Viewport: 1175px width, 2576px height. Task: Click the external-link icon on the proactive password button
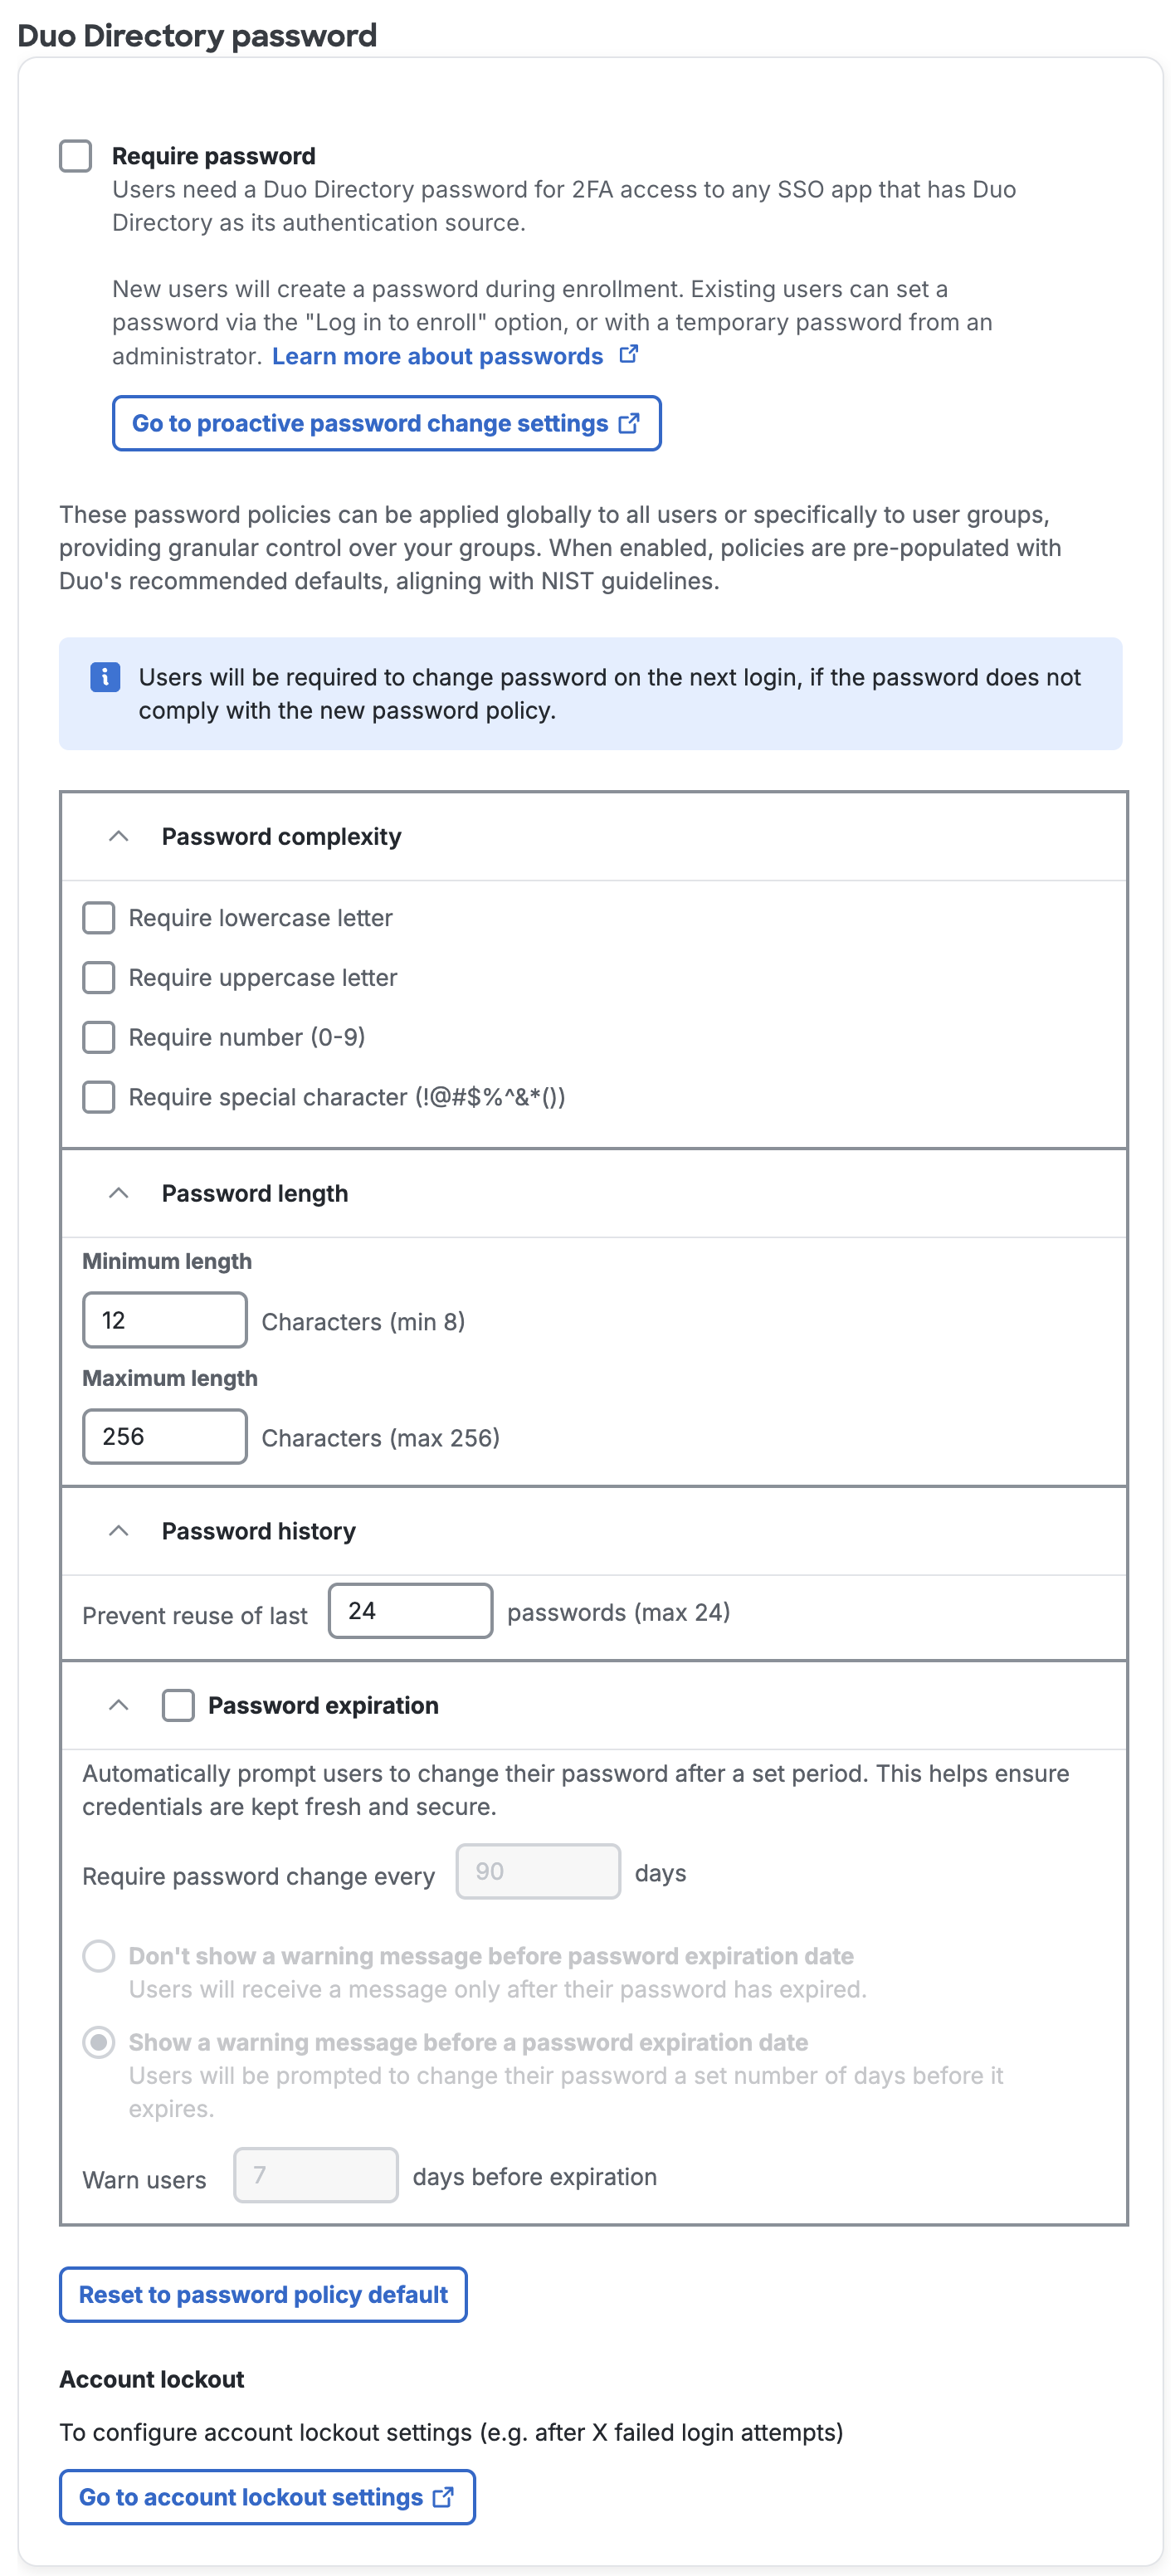(629, 423)
